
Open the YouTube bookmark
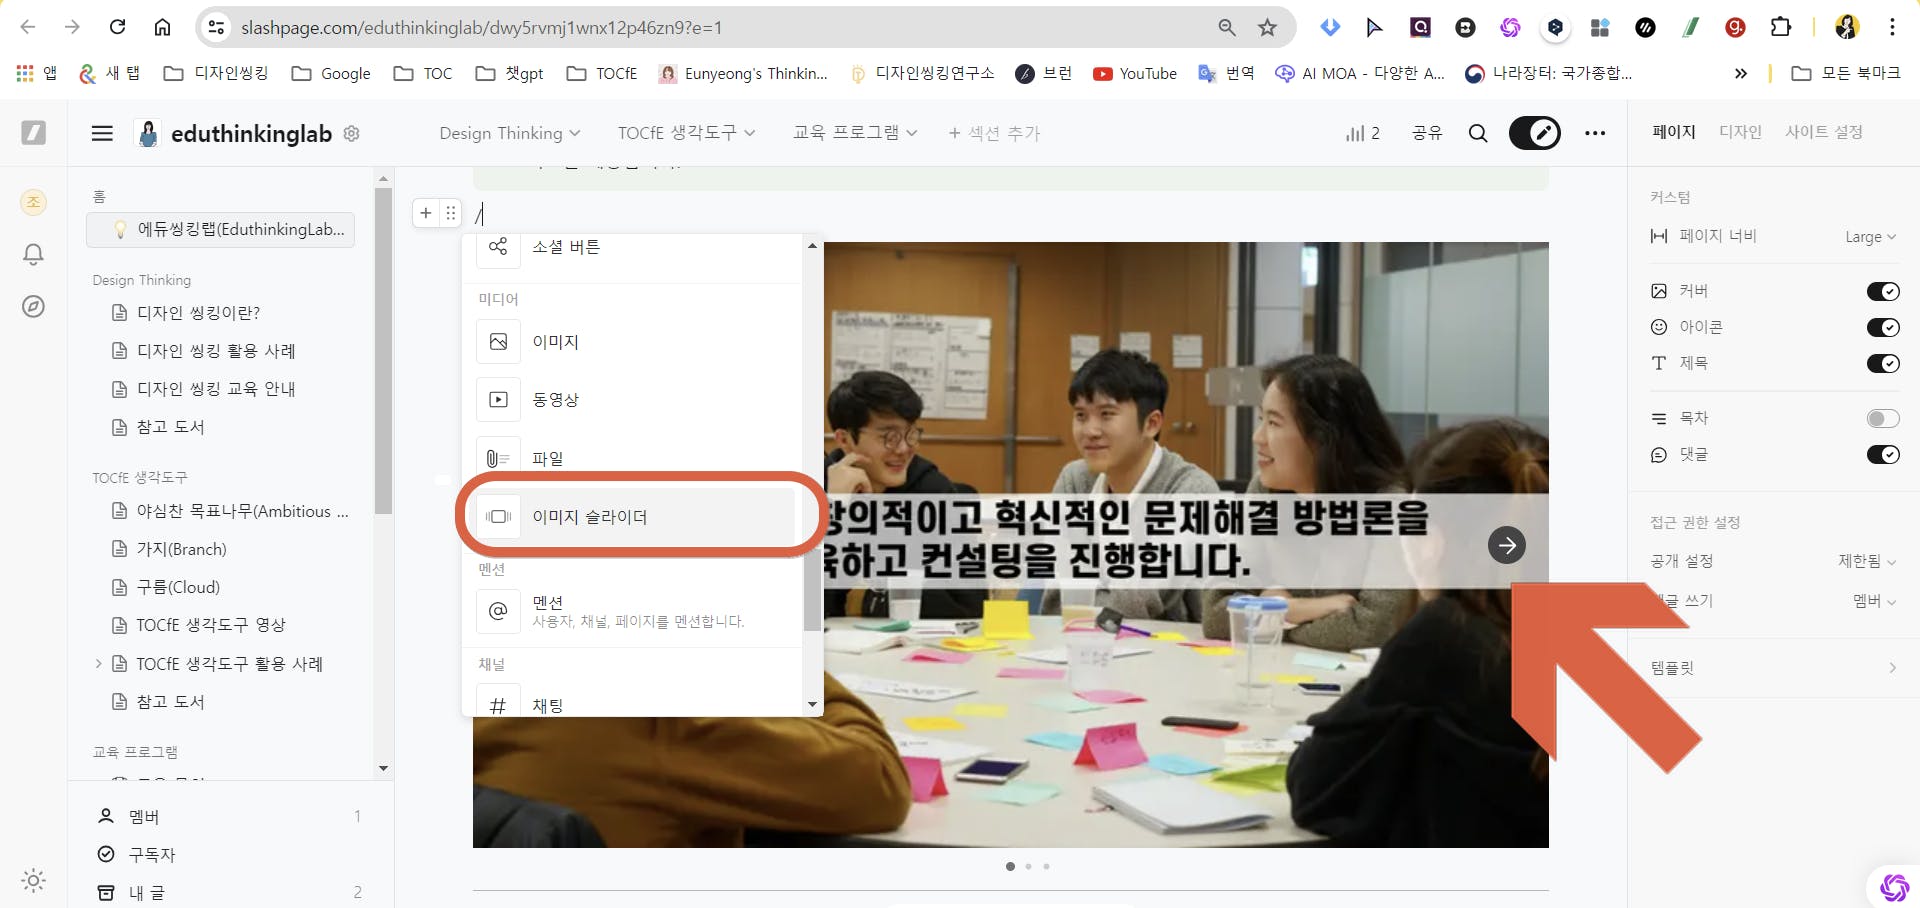pos(1135,73)
